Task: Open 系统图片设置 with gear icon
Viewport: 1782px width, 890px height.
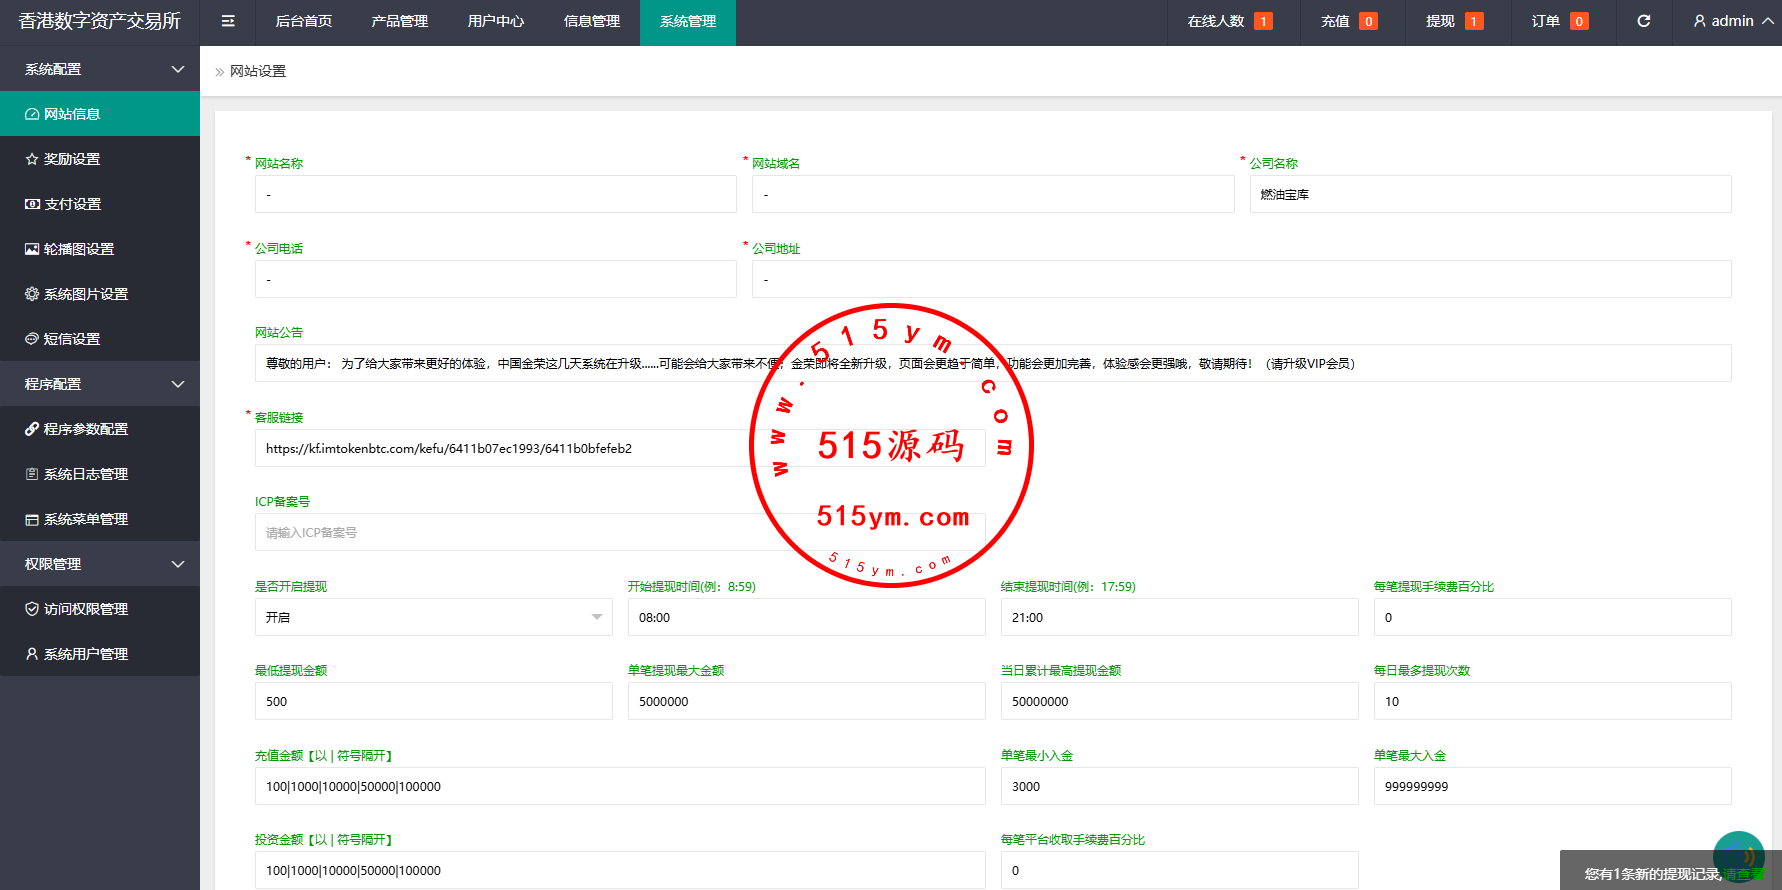Action: 85,294
